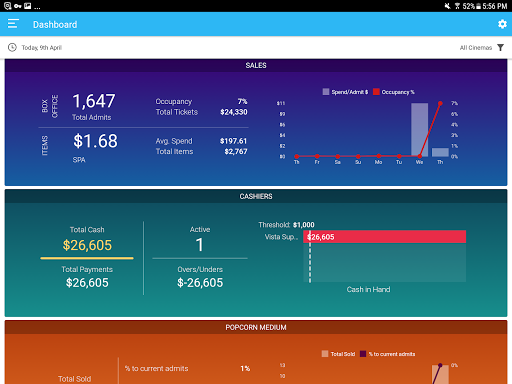Toggle the % to current admits legend
Image resolution: width=512 pixels, height=384 pixels.
388,354
